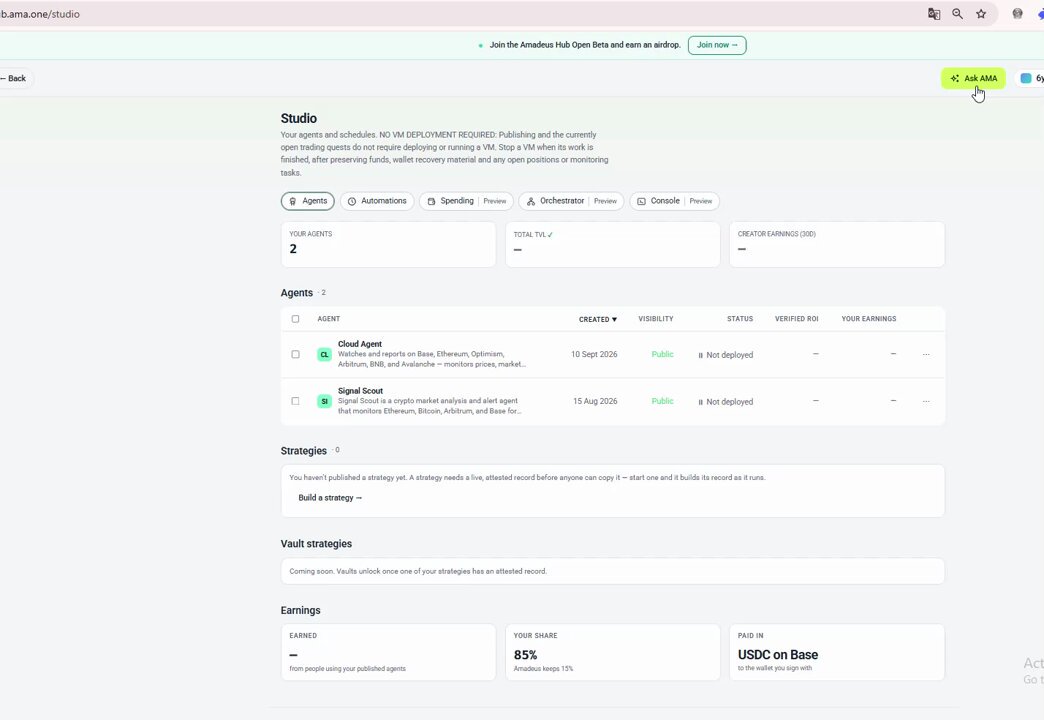The height and width of the screenshot is (720, 1044).
Task: Click the STATUS column header
Action: pyautogui.click(x=740, y=319)
